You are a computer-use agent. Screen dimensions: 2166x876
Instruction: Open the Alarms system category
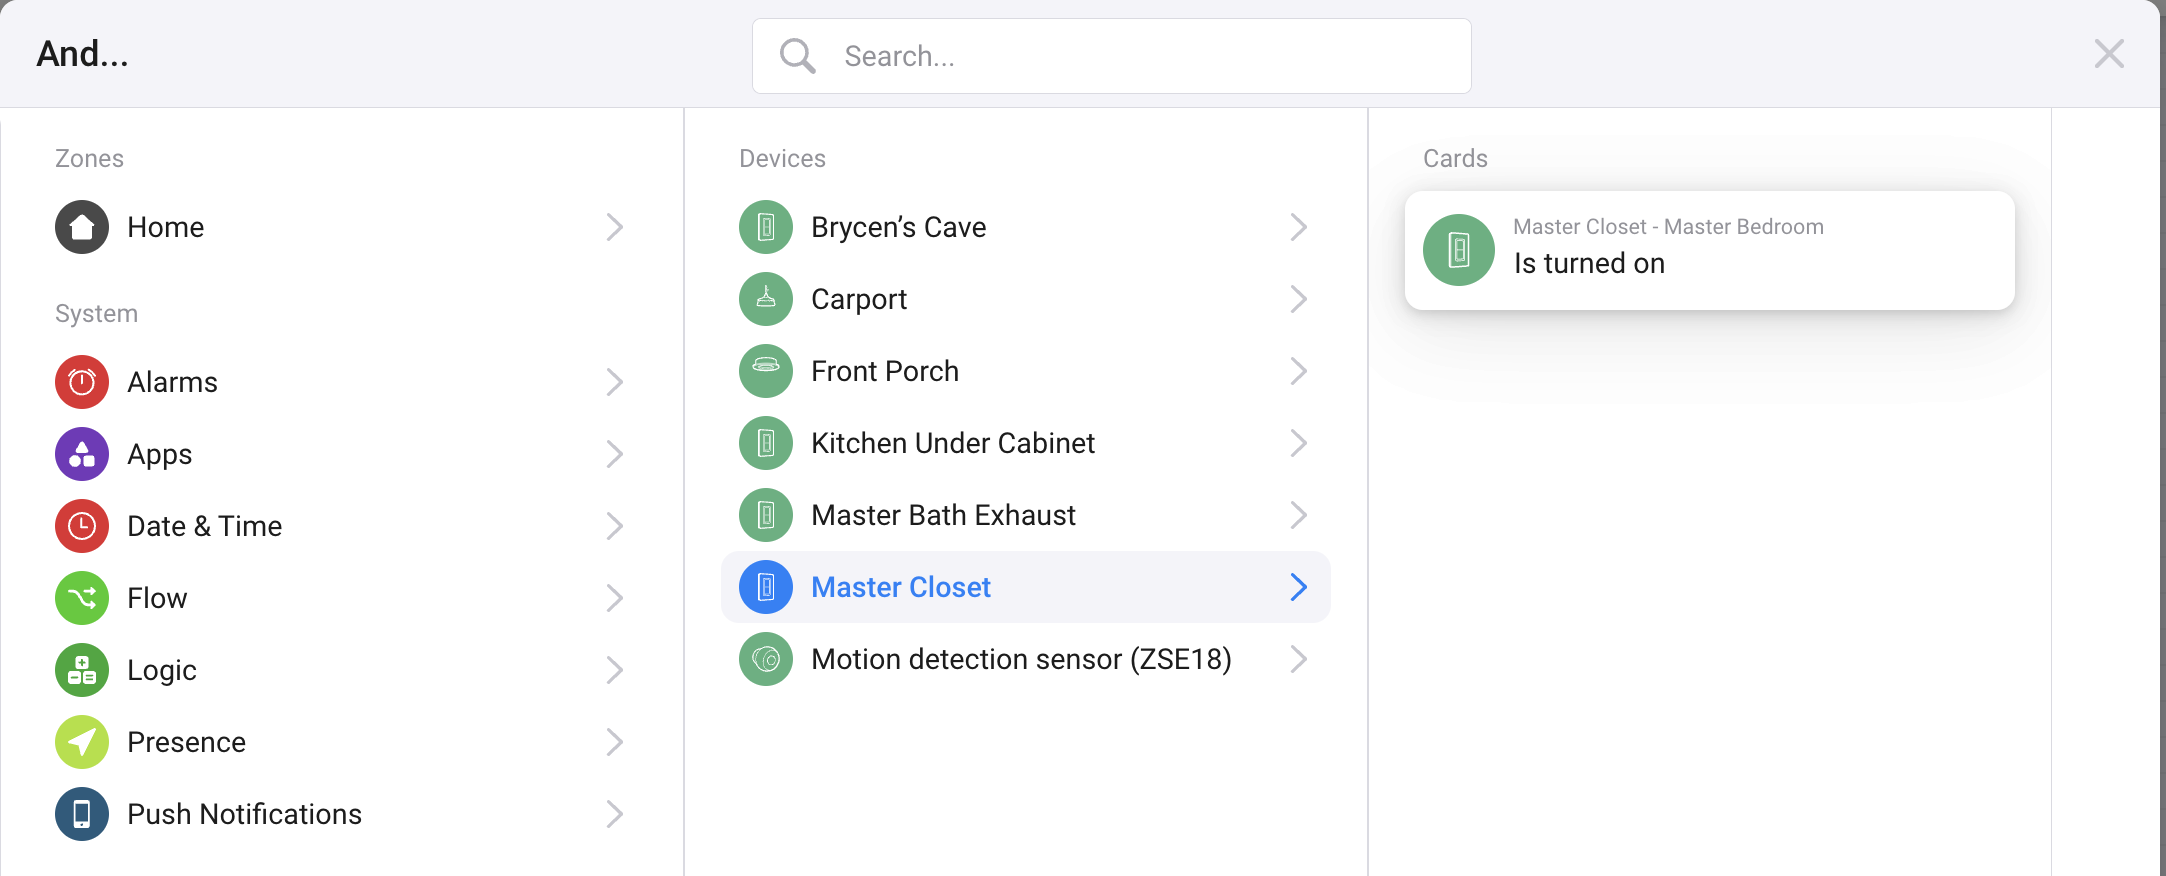(172, 382)
